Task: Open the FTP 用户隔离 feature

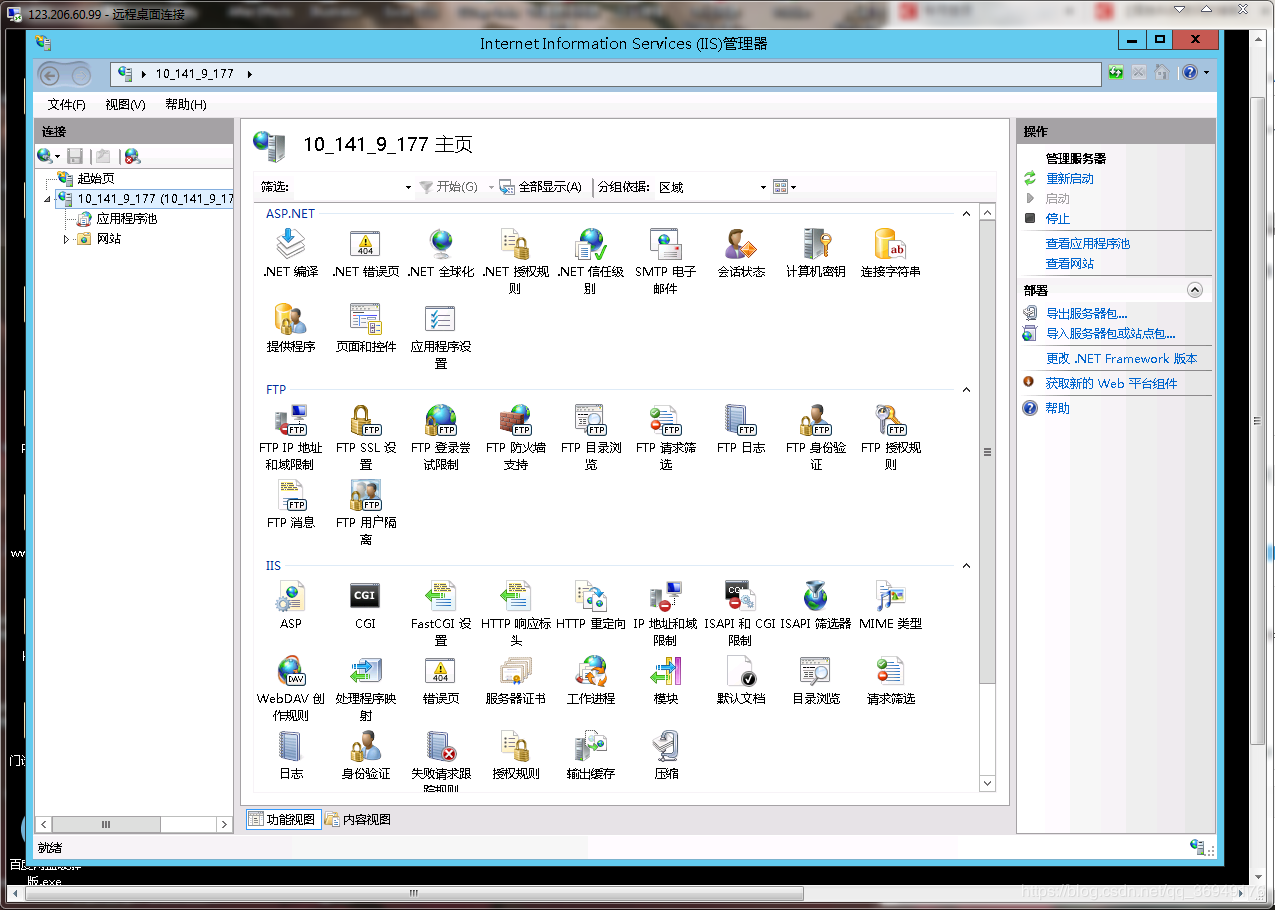Action: click(365, 512)
